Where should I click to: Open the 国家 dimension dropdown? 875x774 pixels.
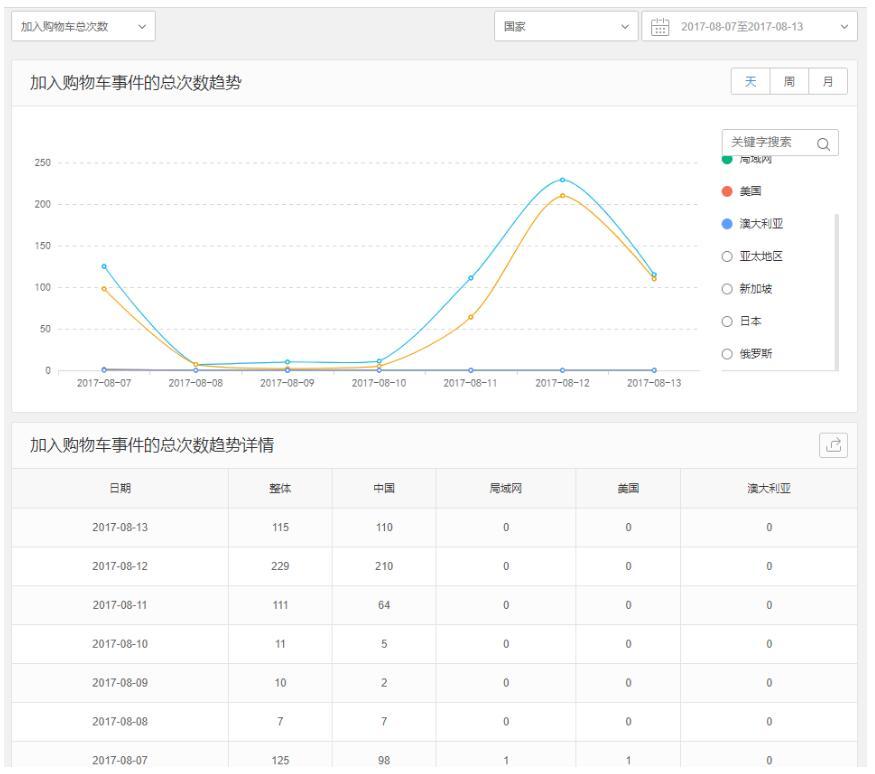[x=566, y=26]
